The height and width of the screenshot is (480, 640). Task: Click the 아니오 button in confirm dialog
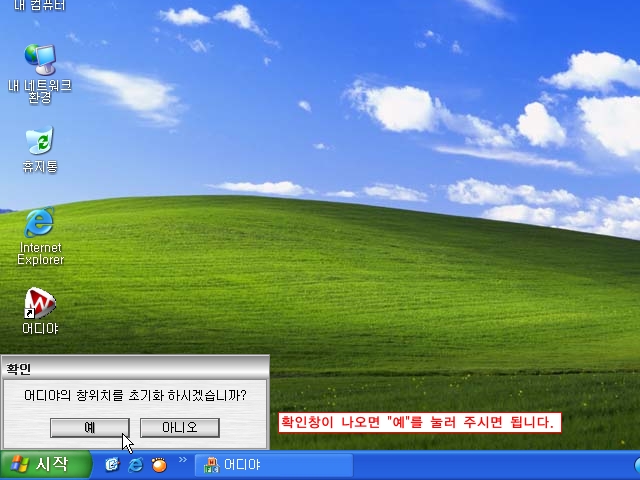click(180, 427)
